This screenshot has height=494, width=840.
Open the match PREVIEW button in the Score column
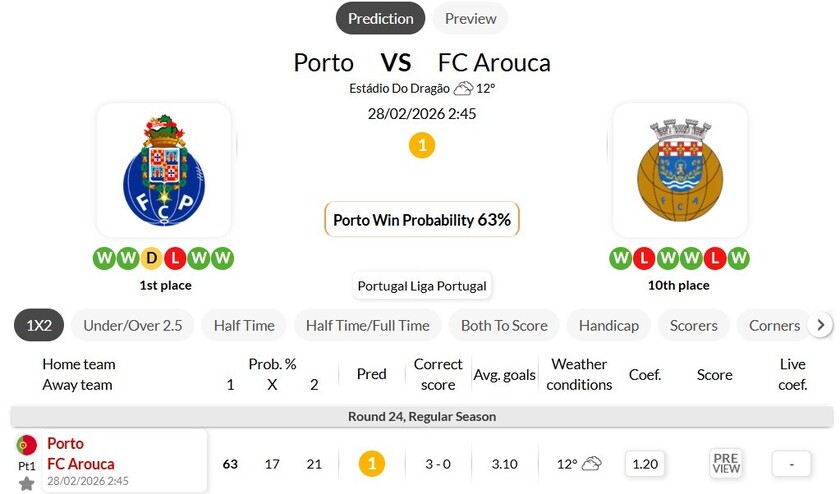pyautogui.click(x=726, y=463)
